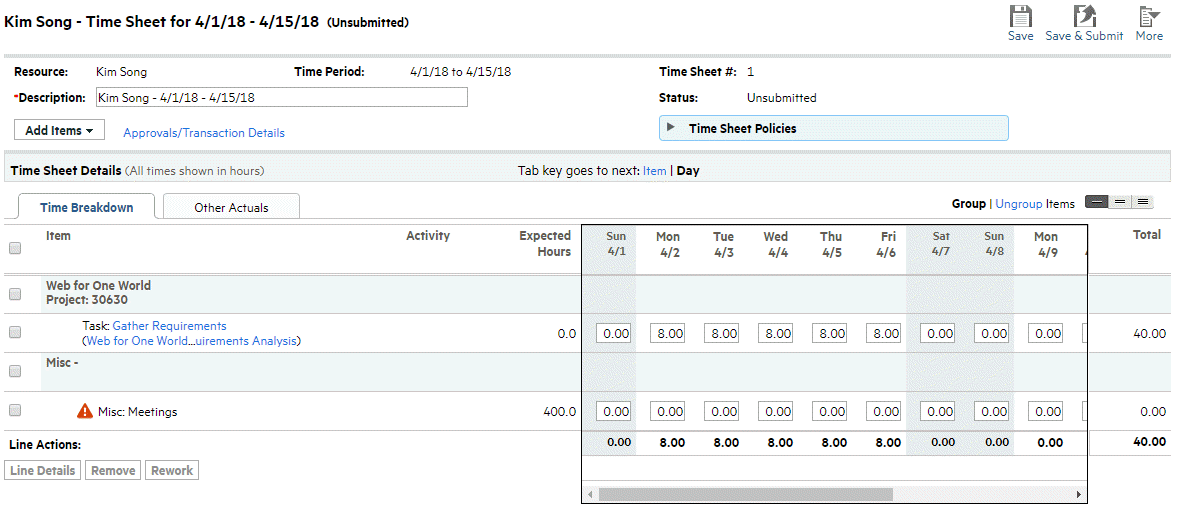This screenshot has width=1178, height=507.
Task: Open the Gather Requirements task link
Action: click(x=169, y=326)
